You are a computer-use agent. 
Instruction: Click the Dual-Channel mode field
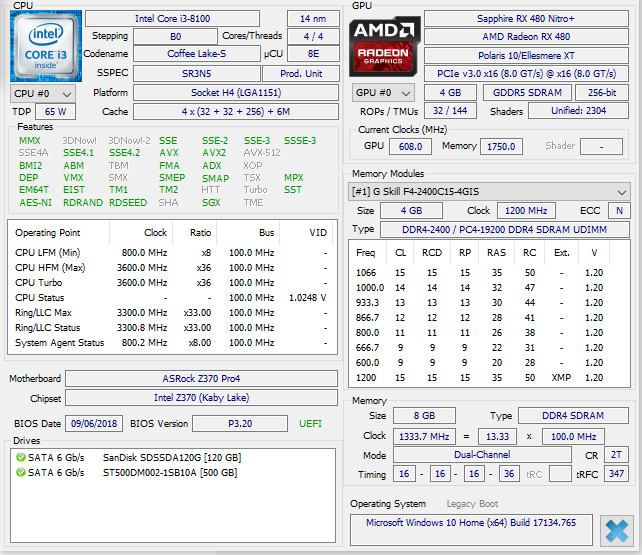482,455
